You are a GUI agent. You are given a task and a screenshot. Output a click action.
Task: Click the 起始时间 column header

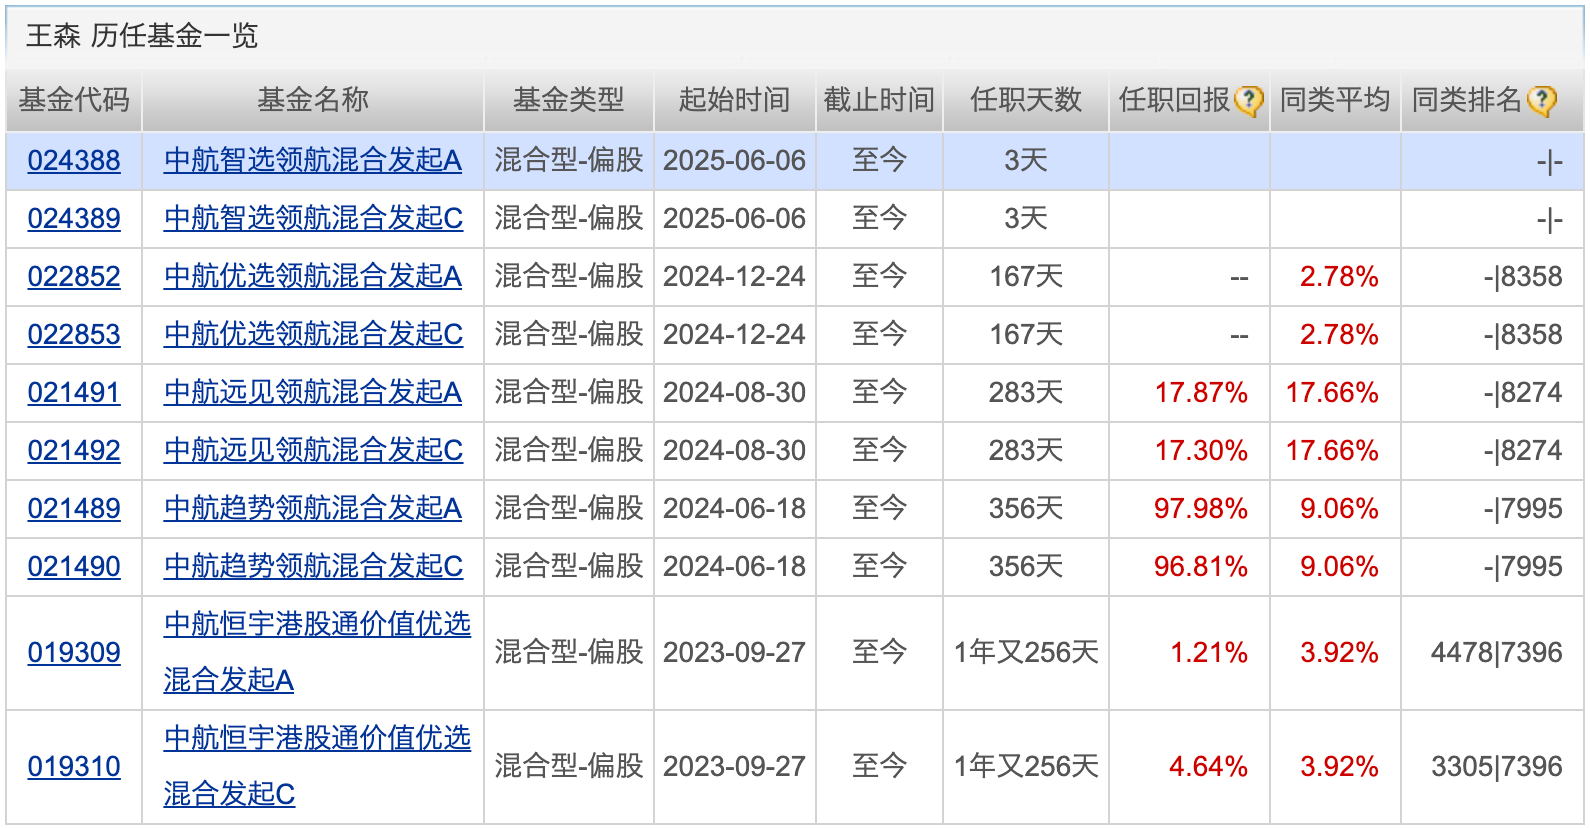click(734, 100)
